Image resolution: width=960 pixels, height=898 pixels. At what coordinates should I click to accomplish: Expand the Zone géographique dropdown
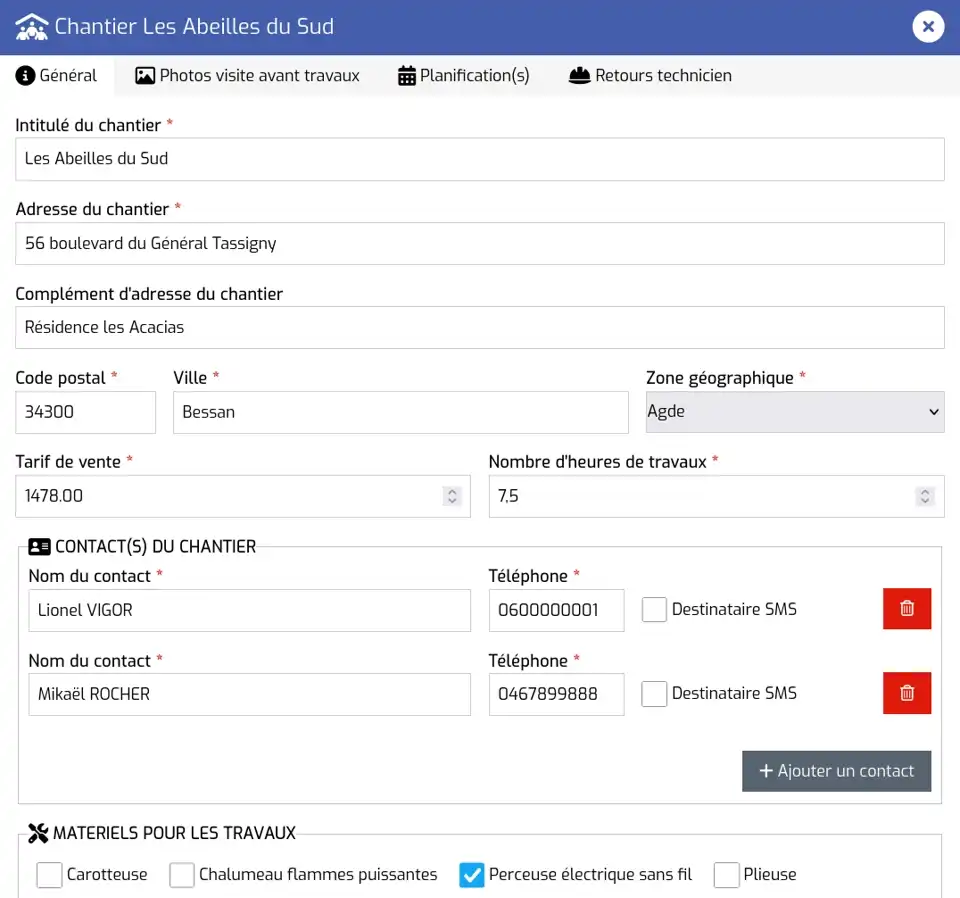click(795, 412)
